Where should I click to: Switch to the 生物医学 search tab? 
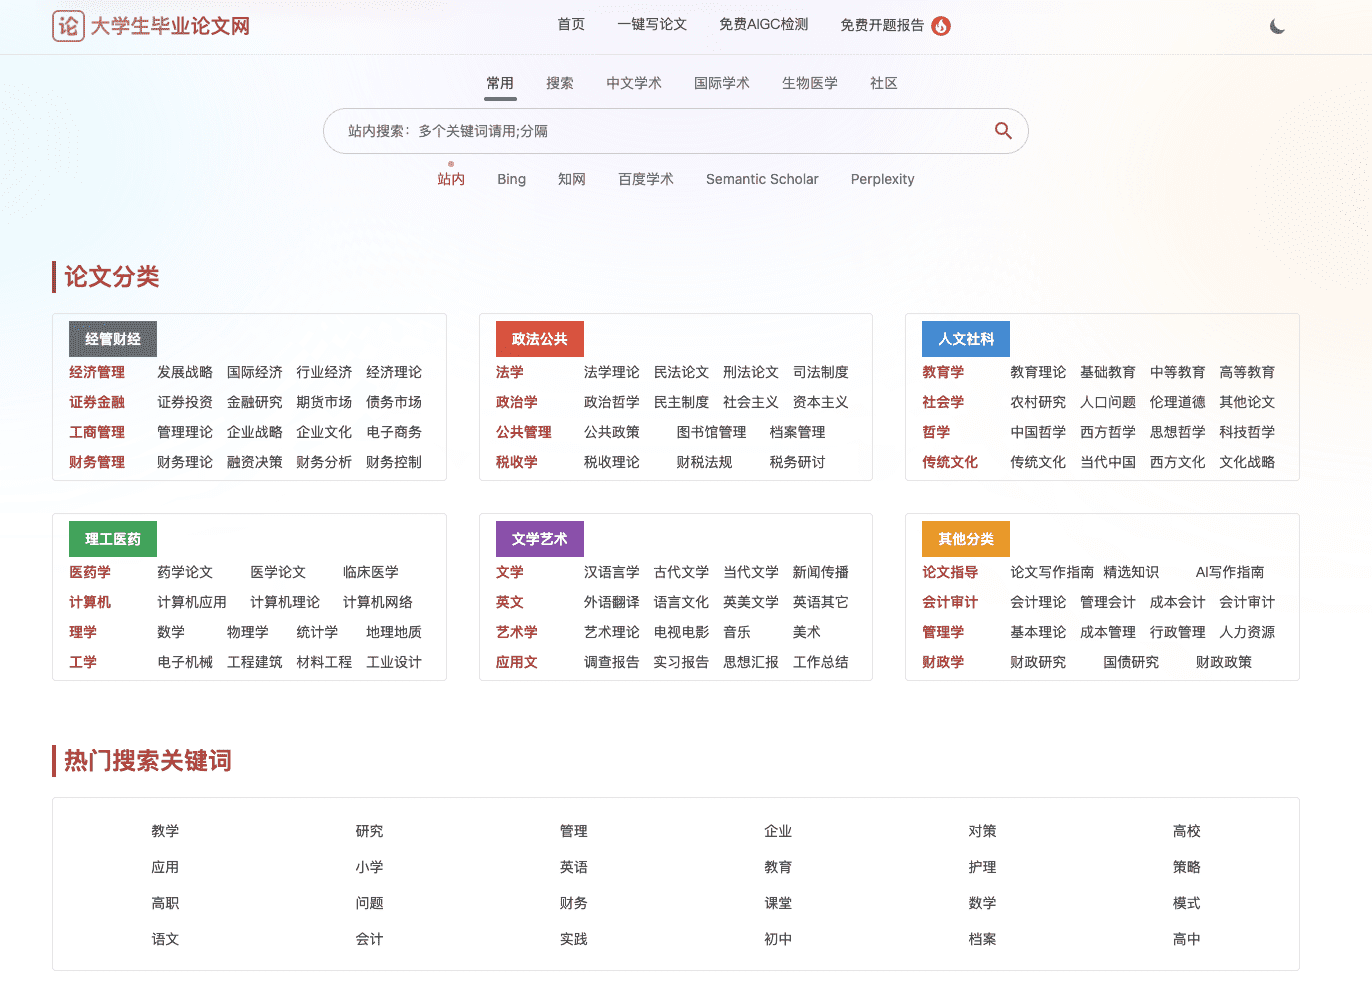coord(810,83)
